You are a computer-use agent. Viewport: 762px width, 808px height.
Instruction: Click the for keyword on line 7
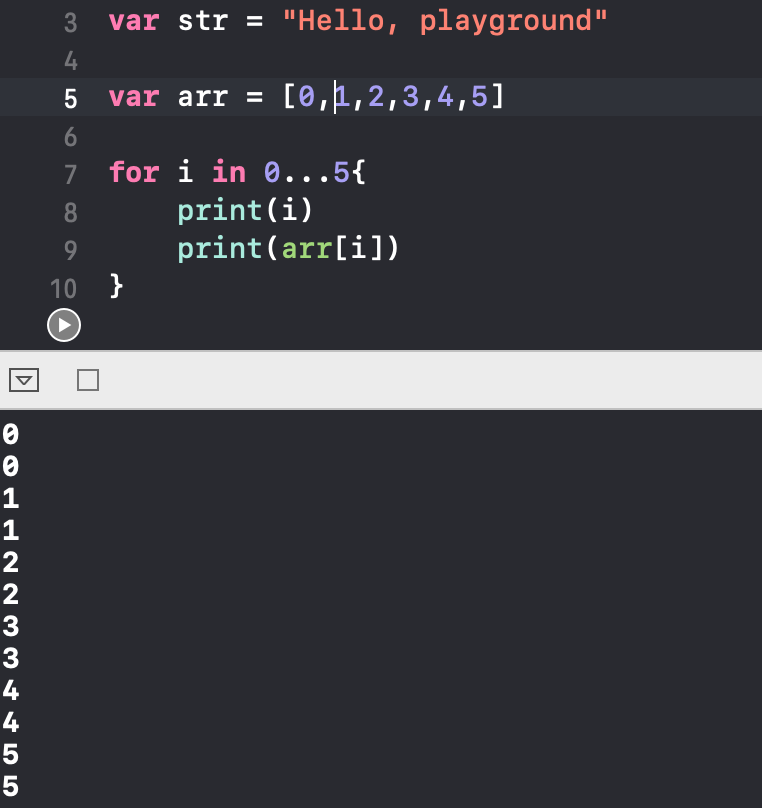click(134, 172)
